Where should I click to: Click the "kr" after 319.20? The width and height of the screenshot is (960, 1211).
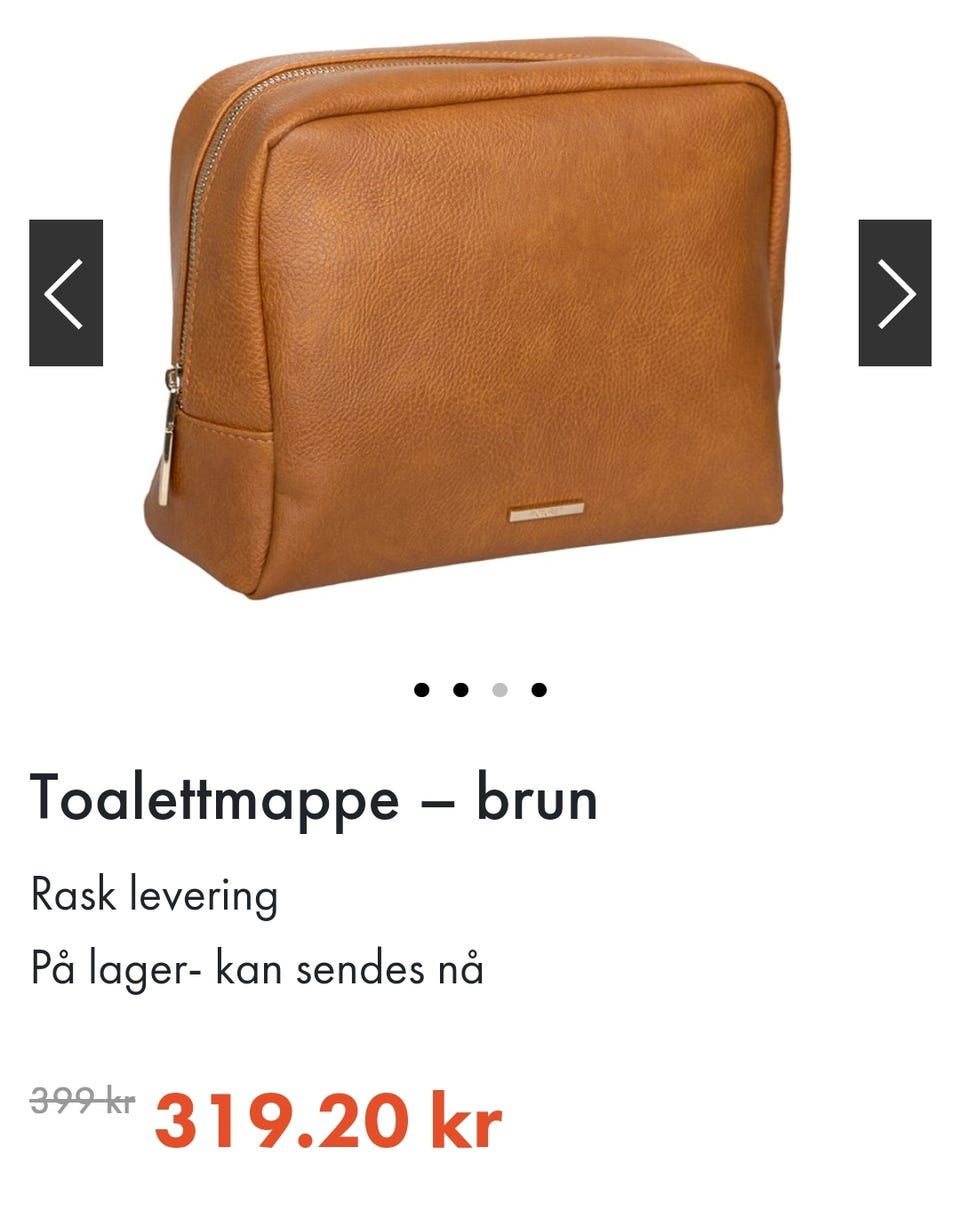coord(466,1121)
